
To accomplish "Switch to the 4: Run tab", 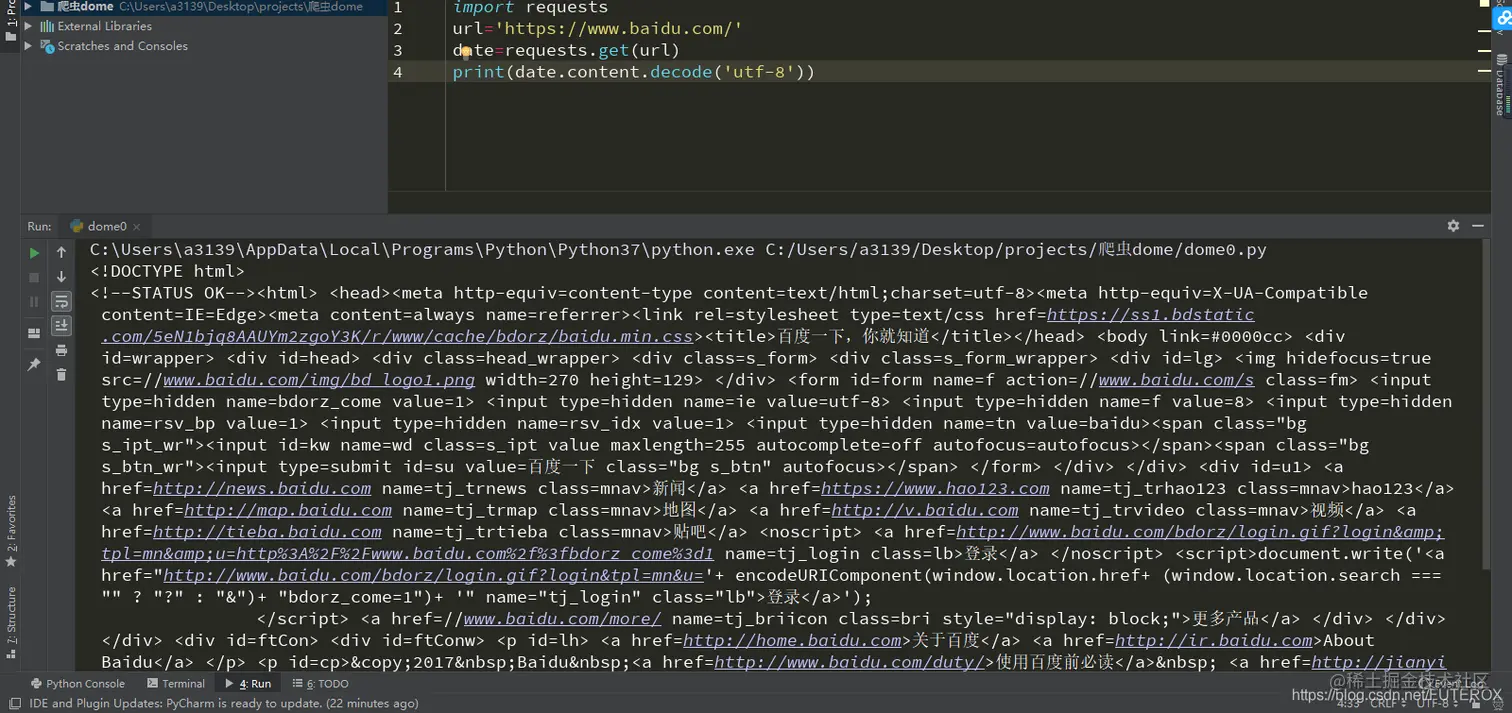I will tap(248, 684).
